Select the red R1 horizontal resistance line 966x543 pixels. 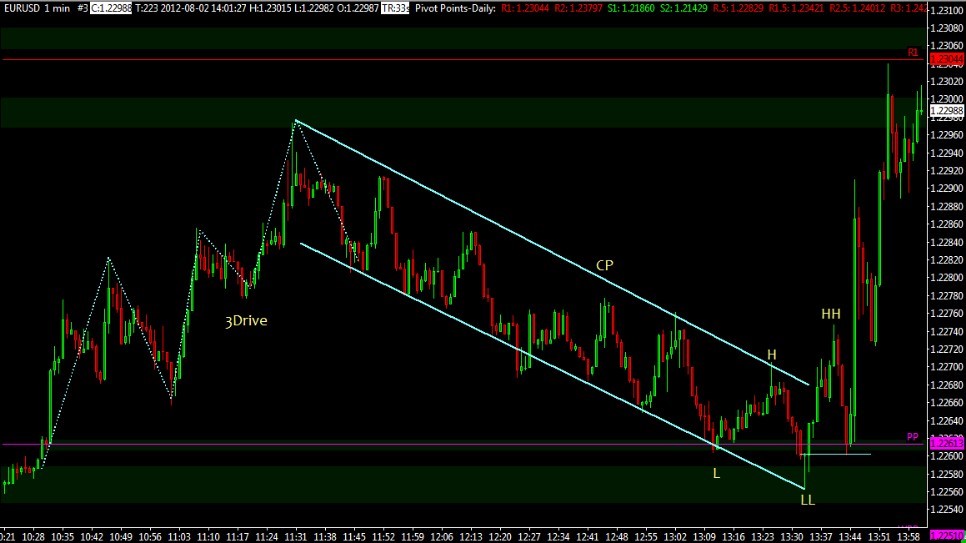point(462,59)
